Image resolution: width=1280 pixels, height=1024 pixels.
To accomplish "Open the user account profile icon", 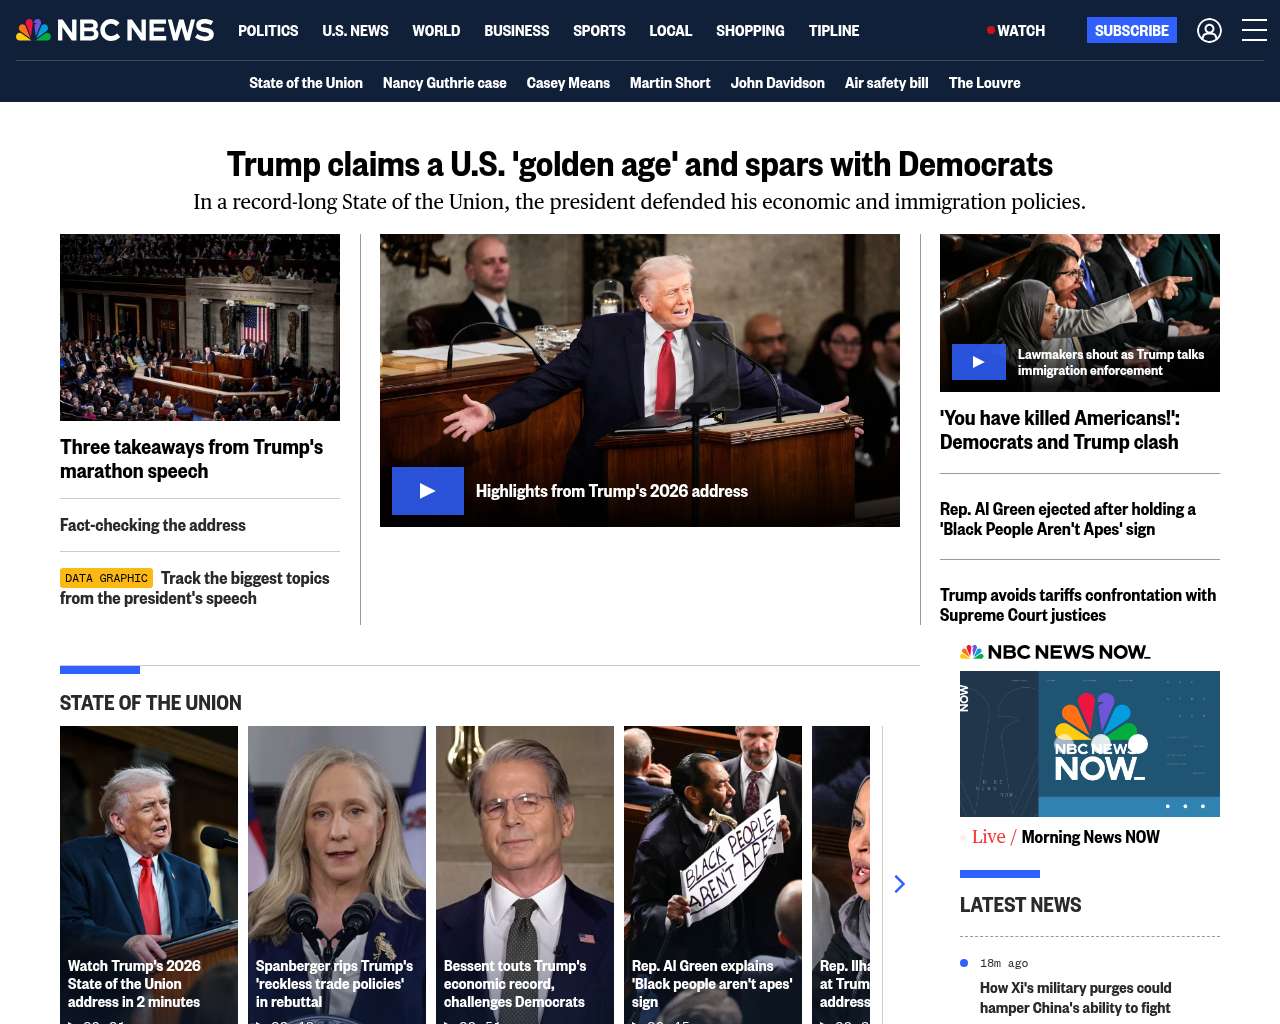I will 1209,31.
